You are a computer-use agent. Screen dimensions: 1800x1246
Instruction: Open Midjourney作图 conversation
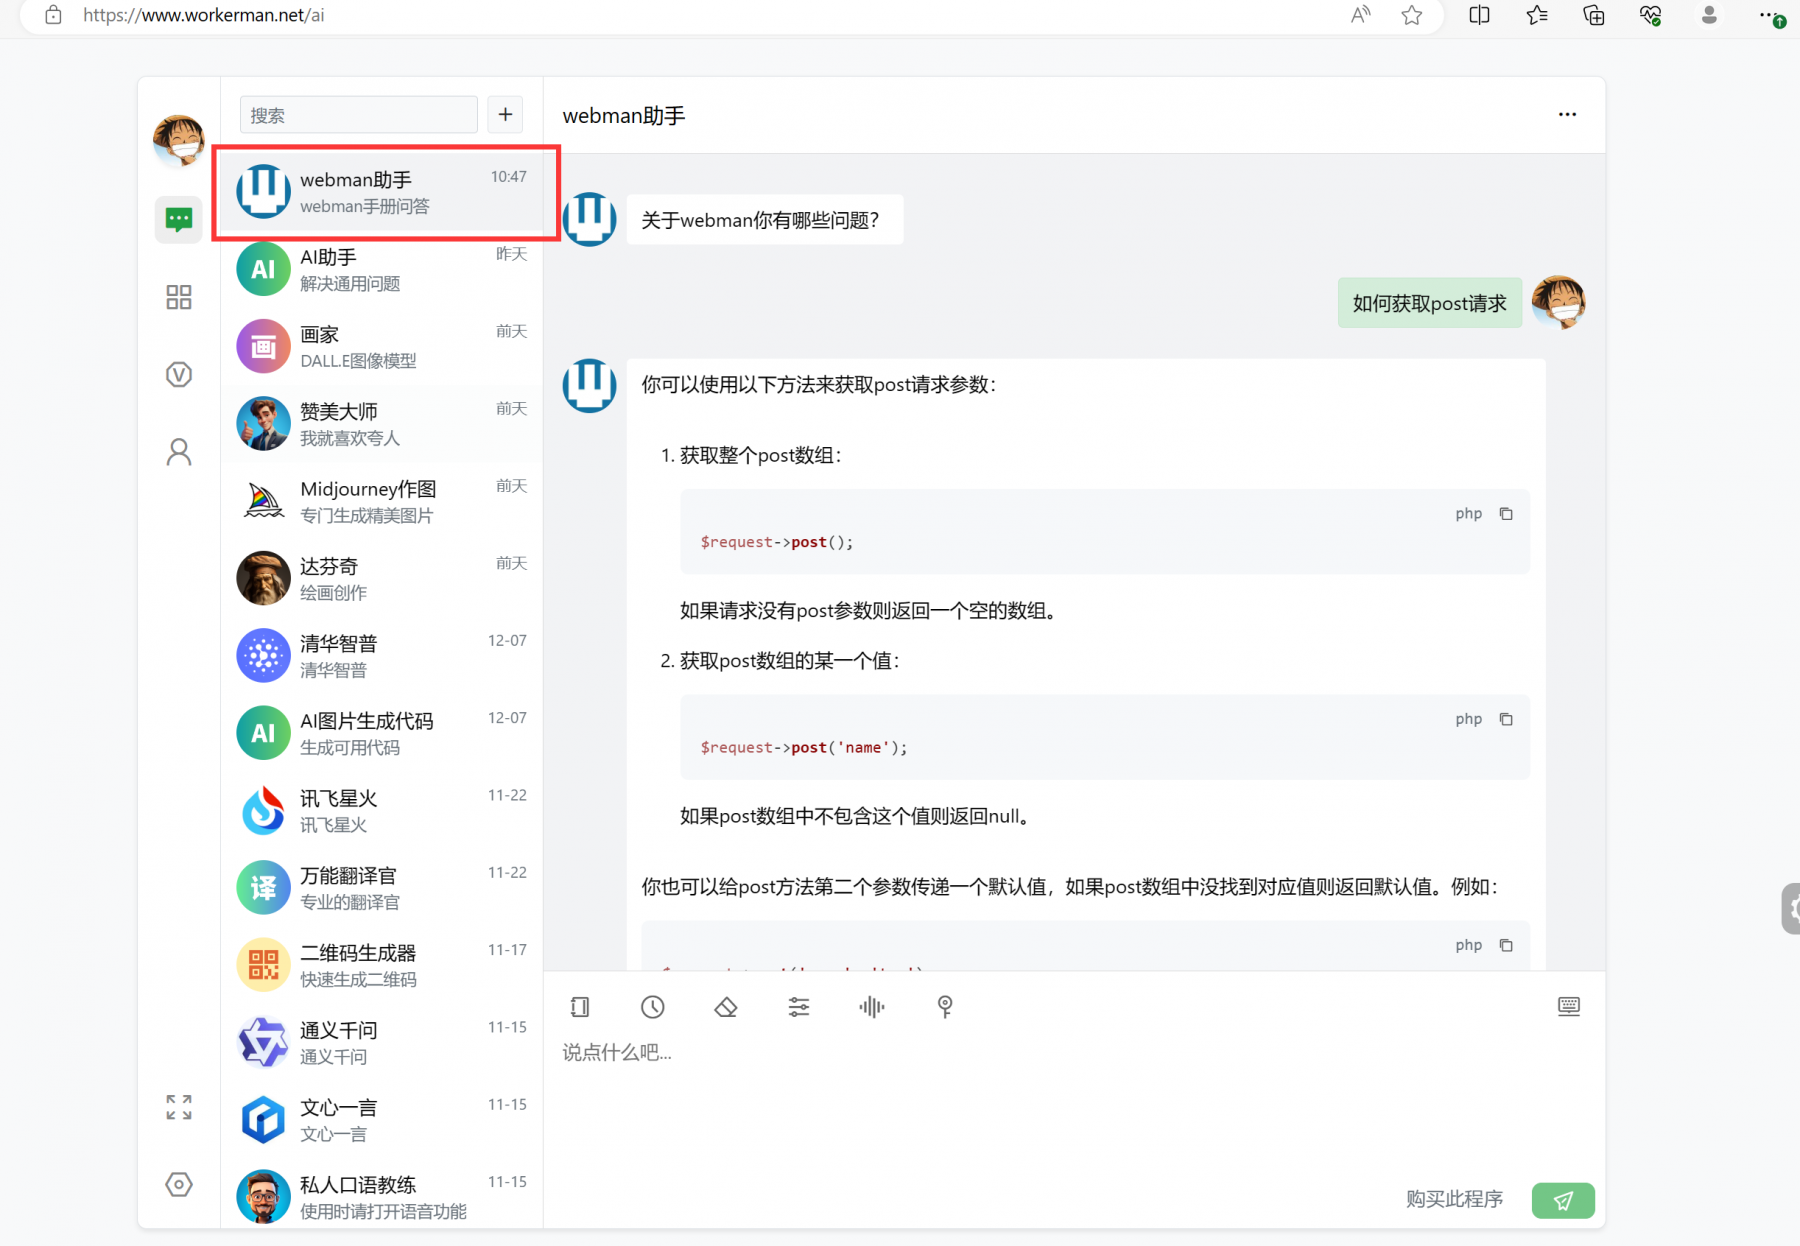pyautogui.click(x=382, y=501)
